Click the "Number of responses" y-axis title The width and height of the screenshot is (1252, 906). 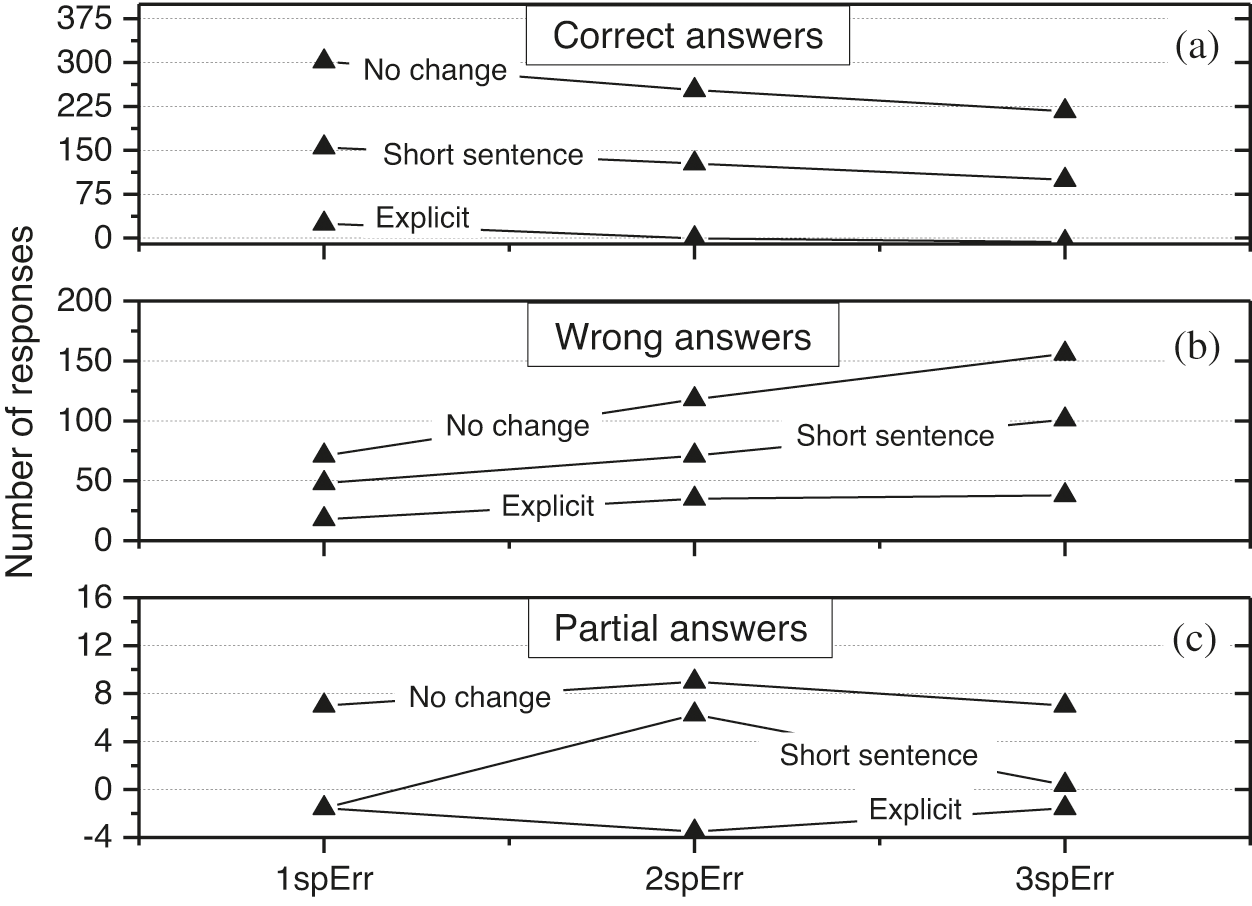coord(22,400)
